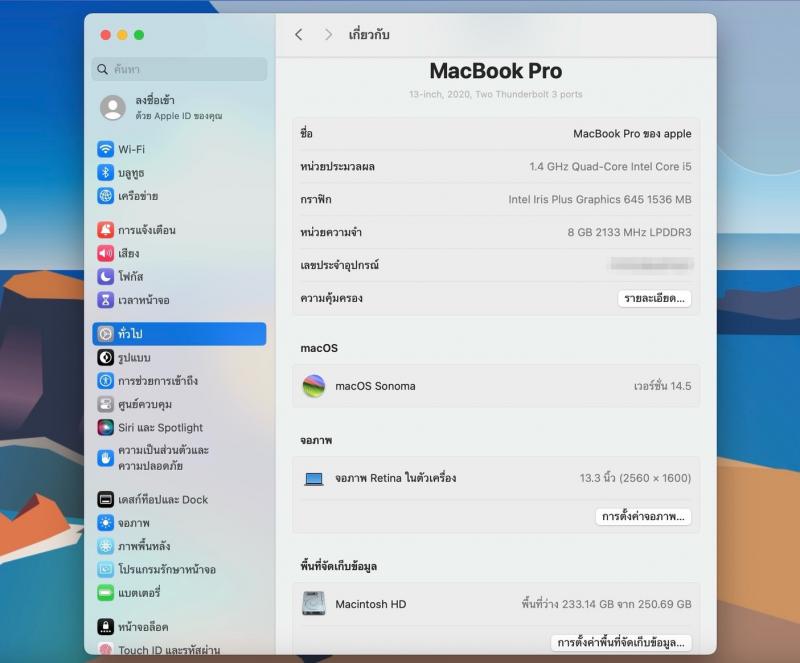
Task: Click the 'กราฟิก' row label
Action: coord(316,199)
